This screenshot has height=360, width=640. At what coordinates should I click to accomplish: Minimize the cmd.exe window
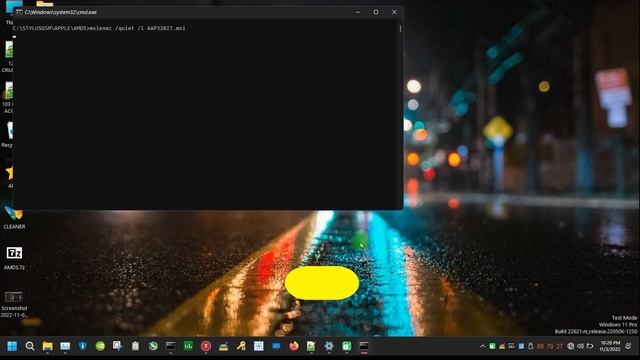click(x=358, y=12)
